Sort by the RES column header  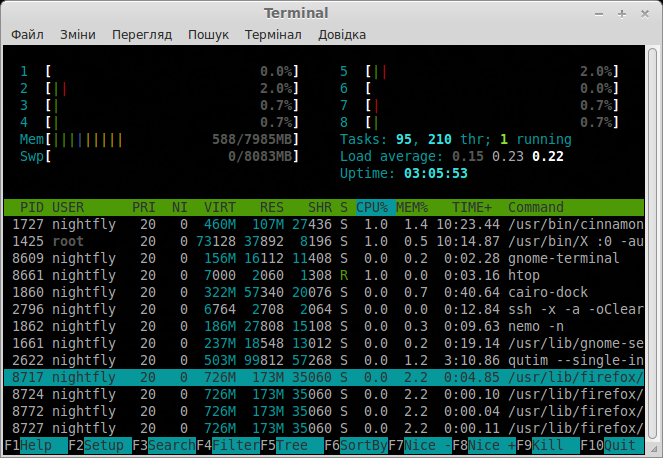(271, 207)
